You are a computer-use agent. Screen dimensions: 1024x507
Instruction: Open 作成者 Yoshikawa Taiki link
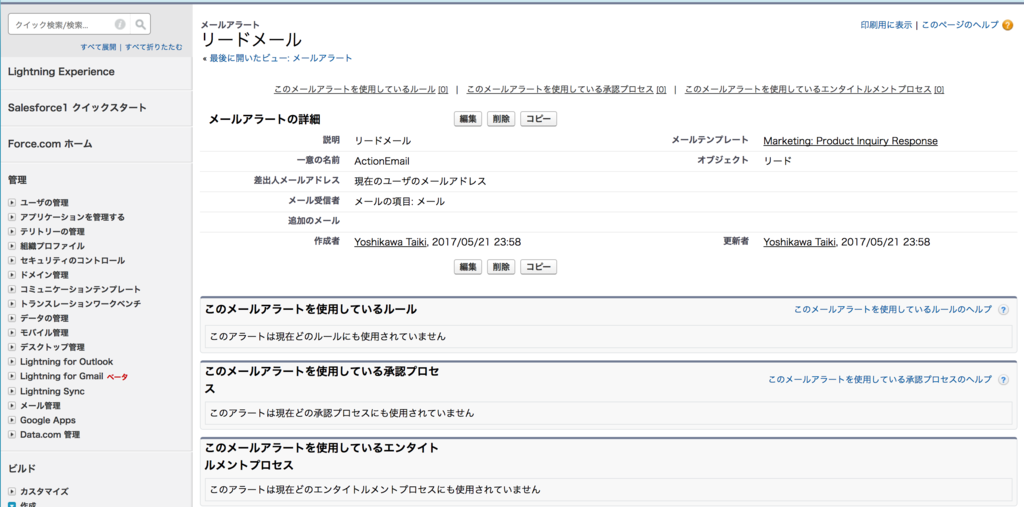point(391,242)
